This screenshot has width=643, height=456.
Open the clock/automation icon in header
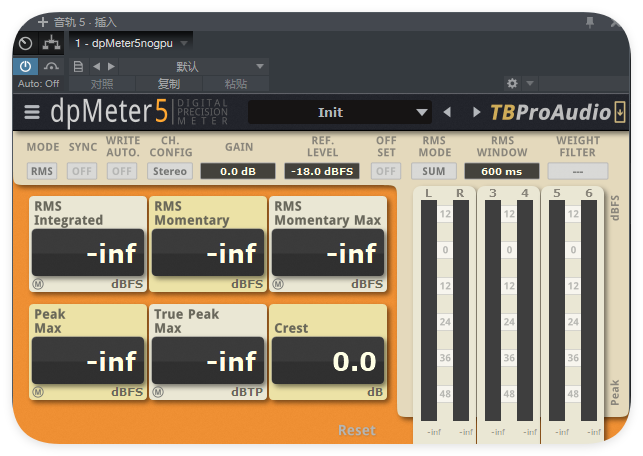pyautogui.click(x=25, y=43)
